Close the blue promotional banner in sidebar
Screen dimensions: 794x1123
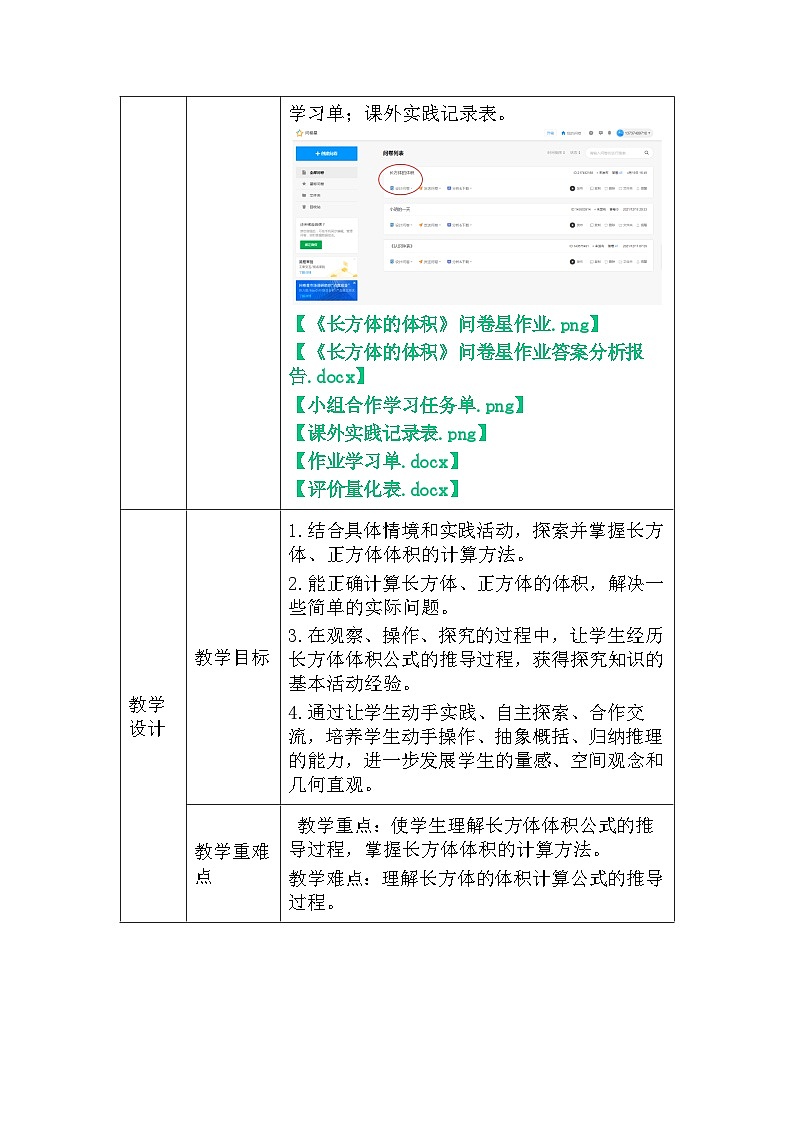pos(354,283)
